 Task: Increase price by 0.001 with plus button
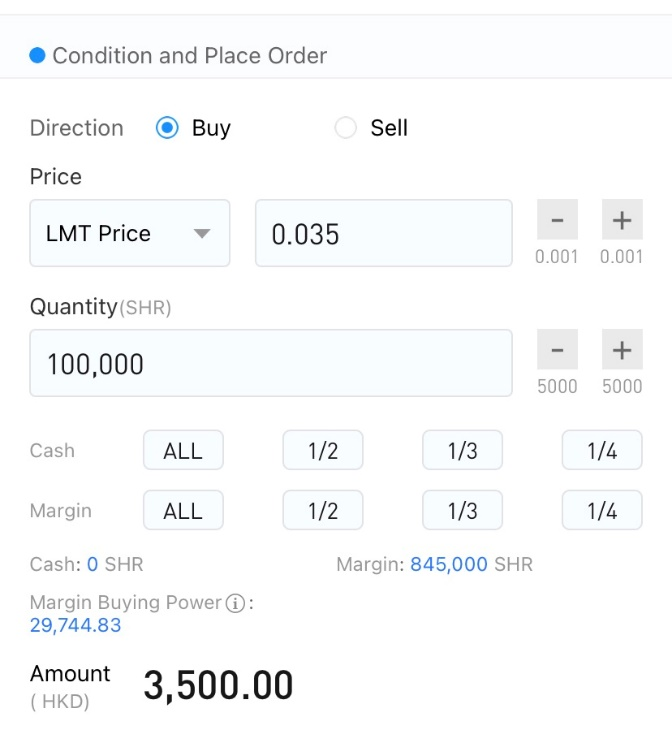tap(622, 219)
